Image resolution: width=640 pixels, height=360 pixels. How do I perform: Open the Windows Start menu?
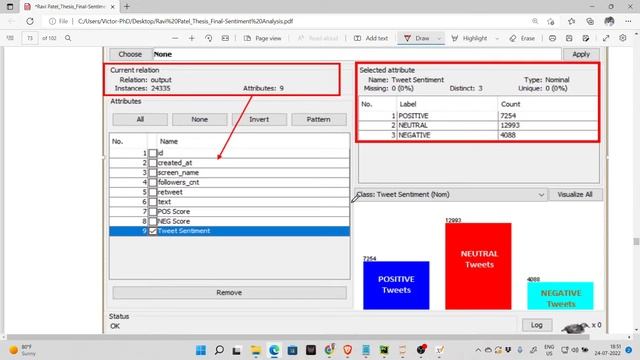point(201,350)
